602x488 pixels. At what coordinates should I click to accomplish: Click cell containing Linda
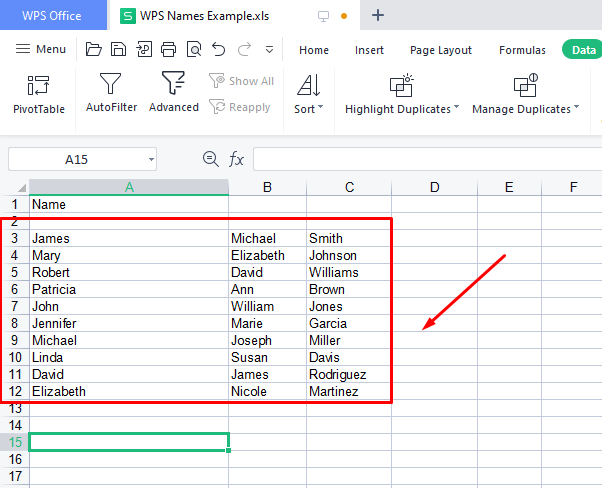click(x=129, y=357)
